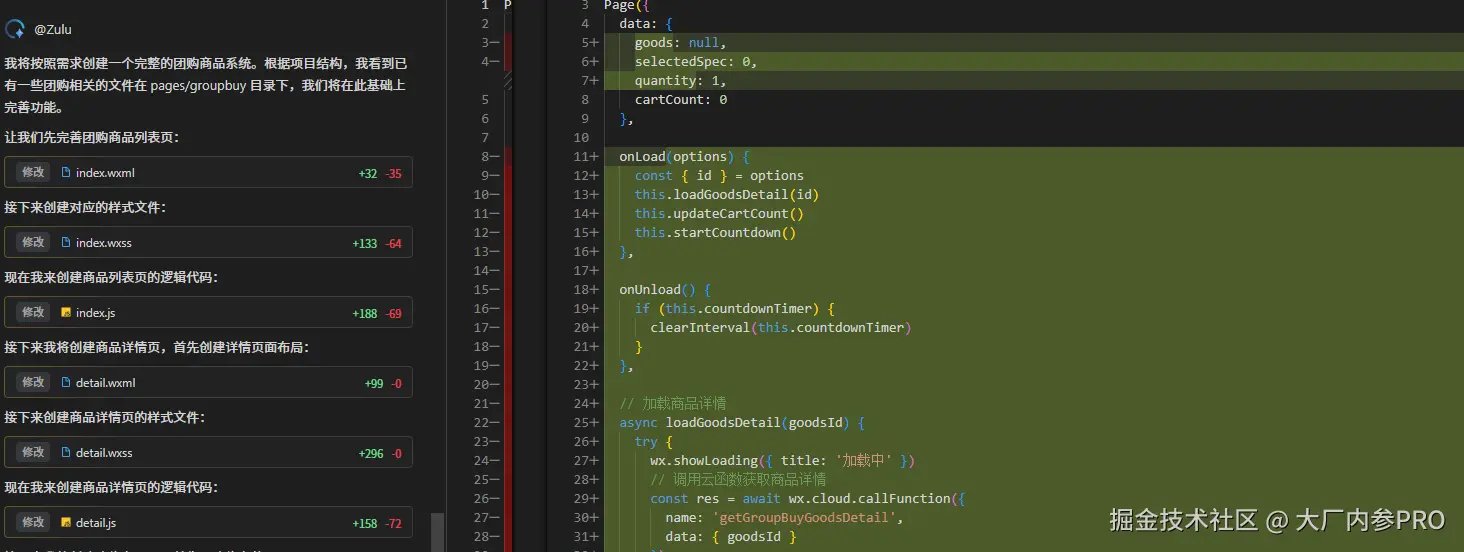This screenshot has height=552, width=1464.
Task: Click the 修改 button on the detail.wxml card
Action: coord(33,382)
